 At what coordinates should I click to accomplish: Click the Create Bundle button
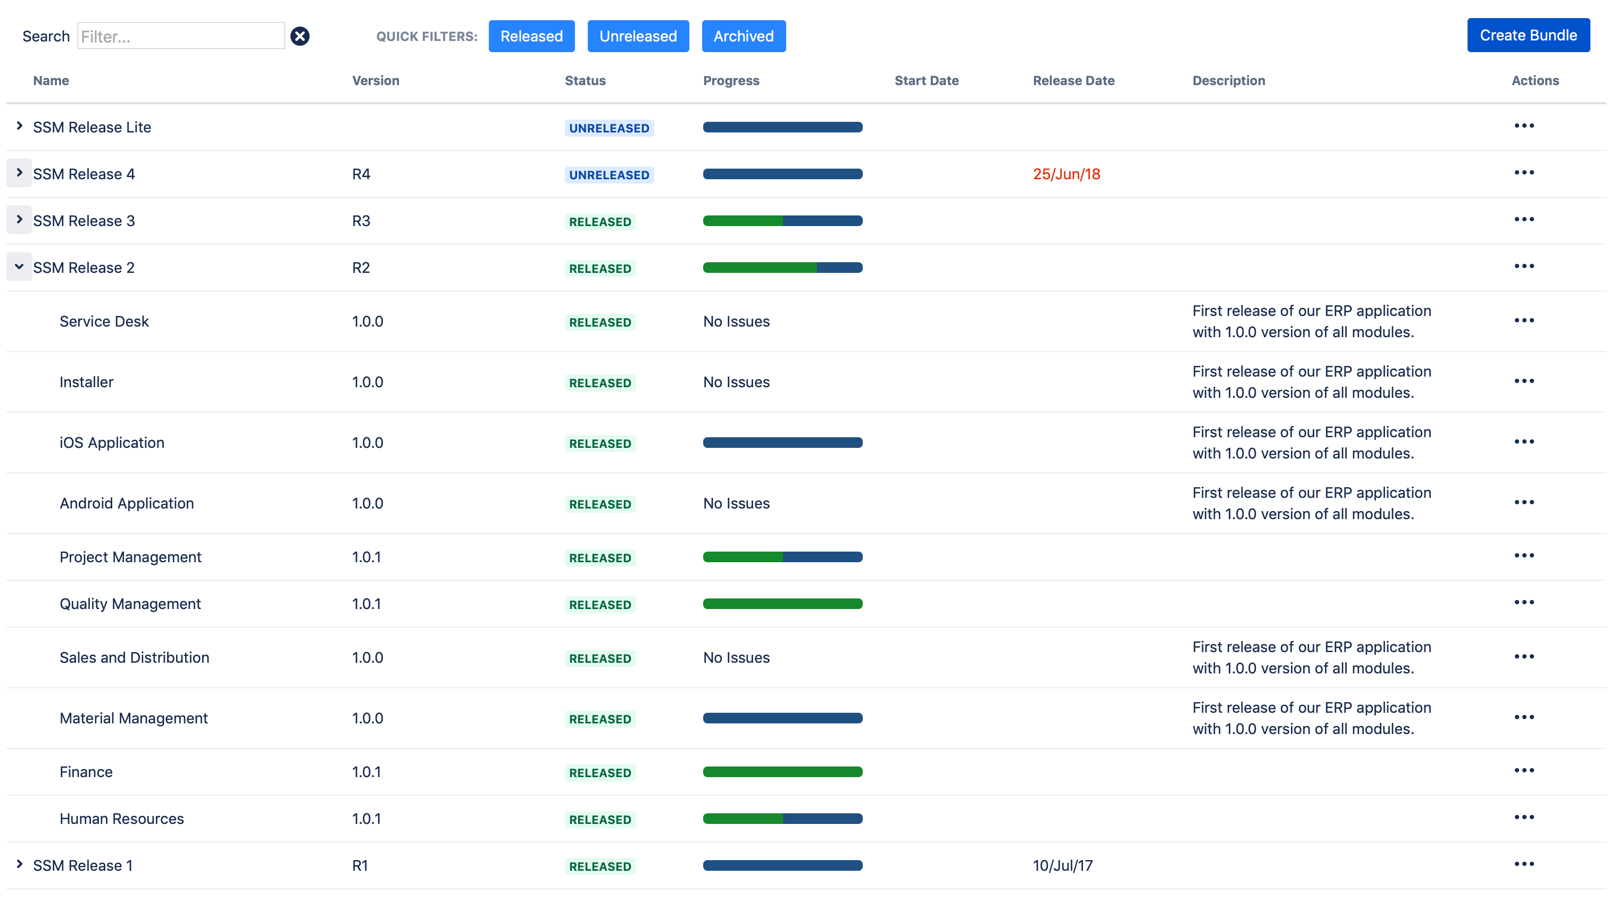1527,35
